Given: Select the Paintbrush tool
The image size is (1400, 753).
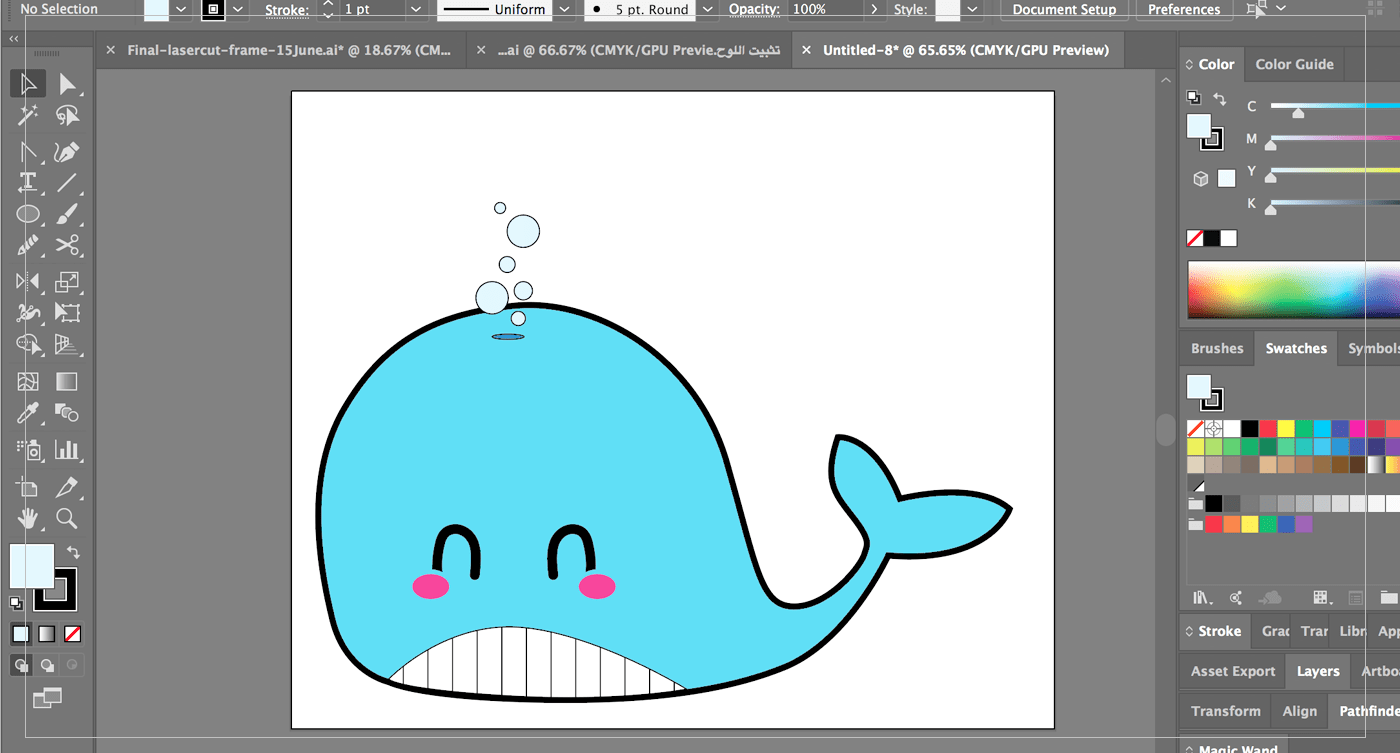Looking at the screenshot, I should click(x=67, y=214).
